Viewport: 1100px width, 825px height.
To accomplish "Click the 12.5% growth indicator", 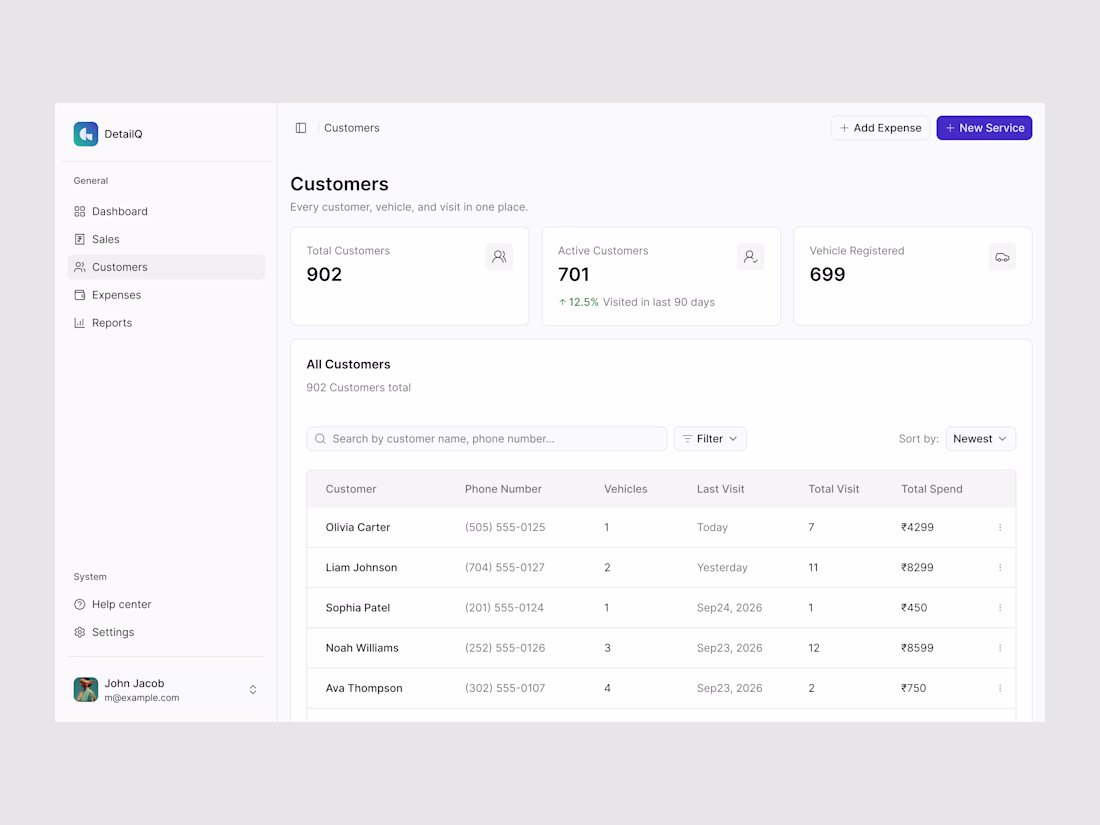I will (579, 302).
